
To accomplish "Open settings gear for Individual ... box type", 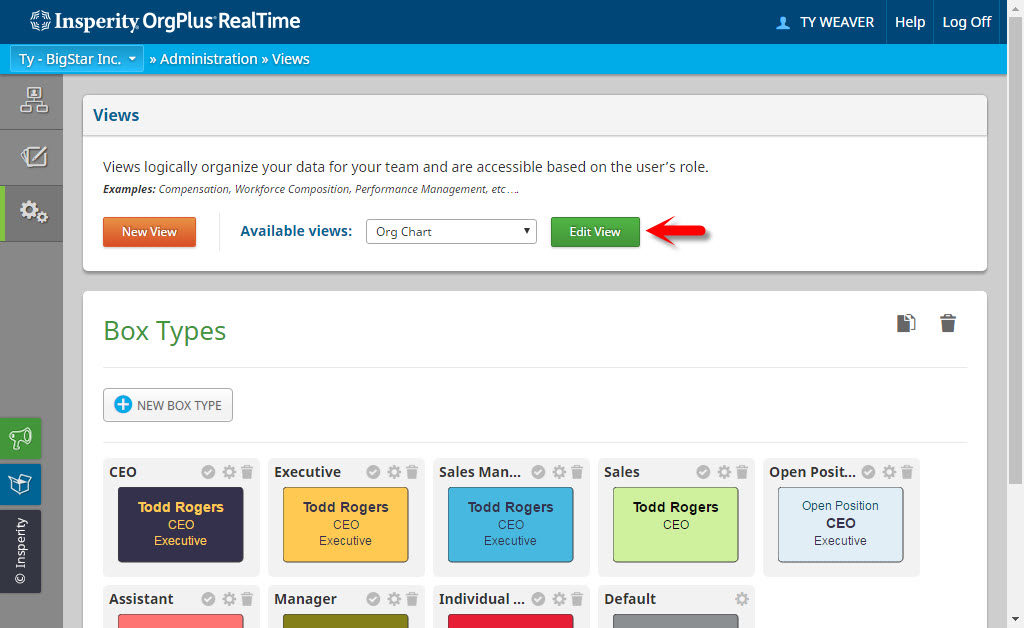I will tap(559, 599).
